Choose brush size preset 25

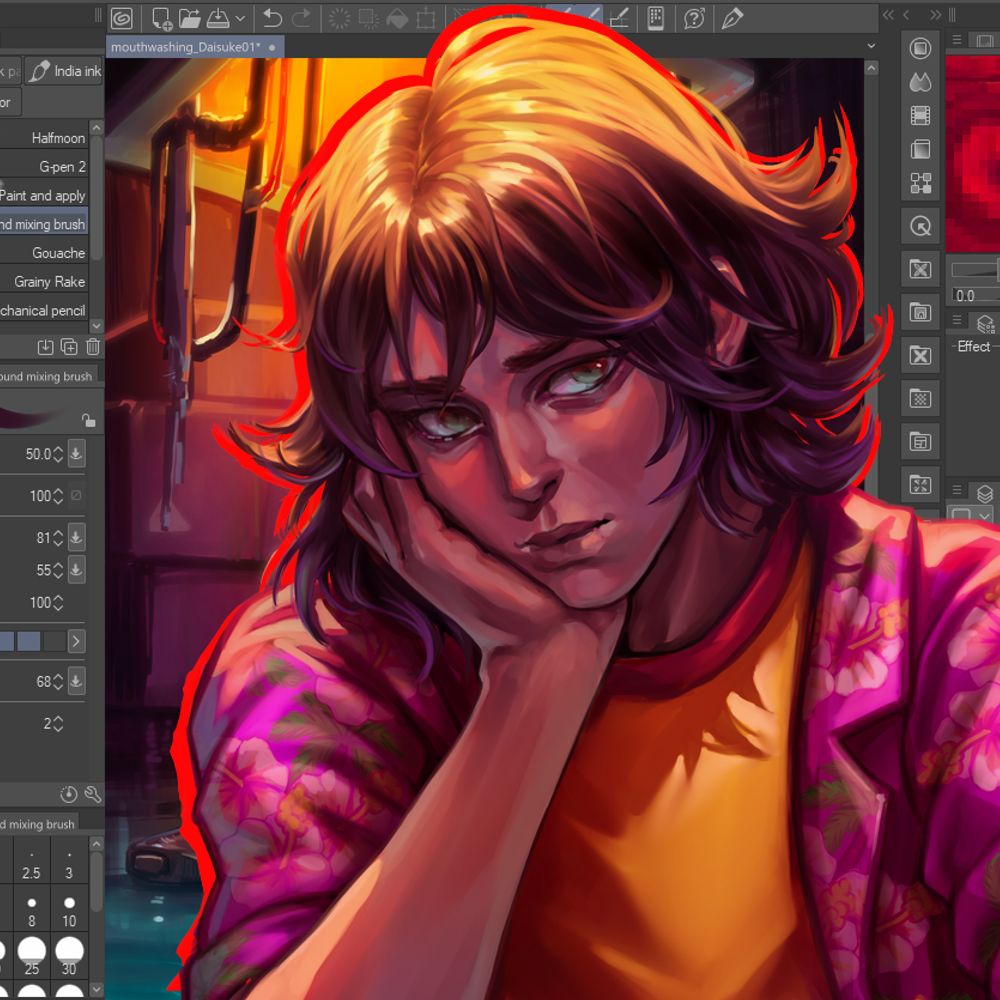click(x=31, y=957)
